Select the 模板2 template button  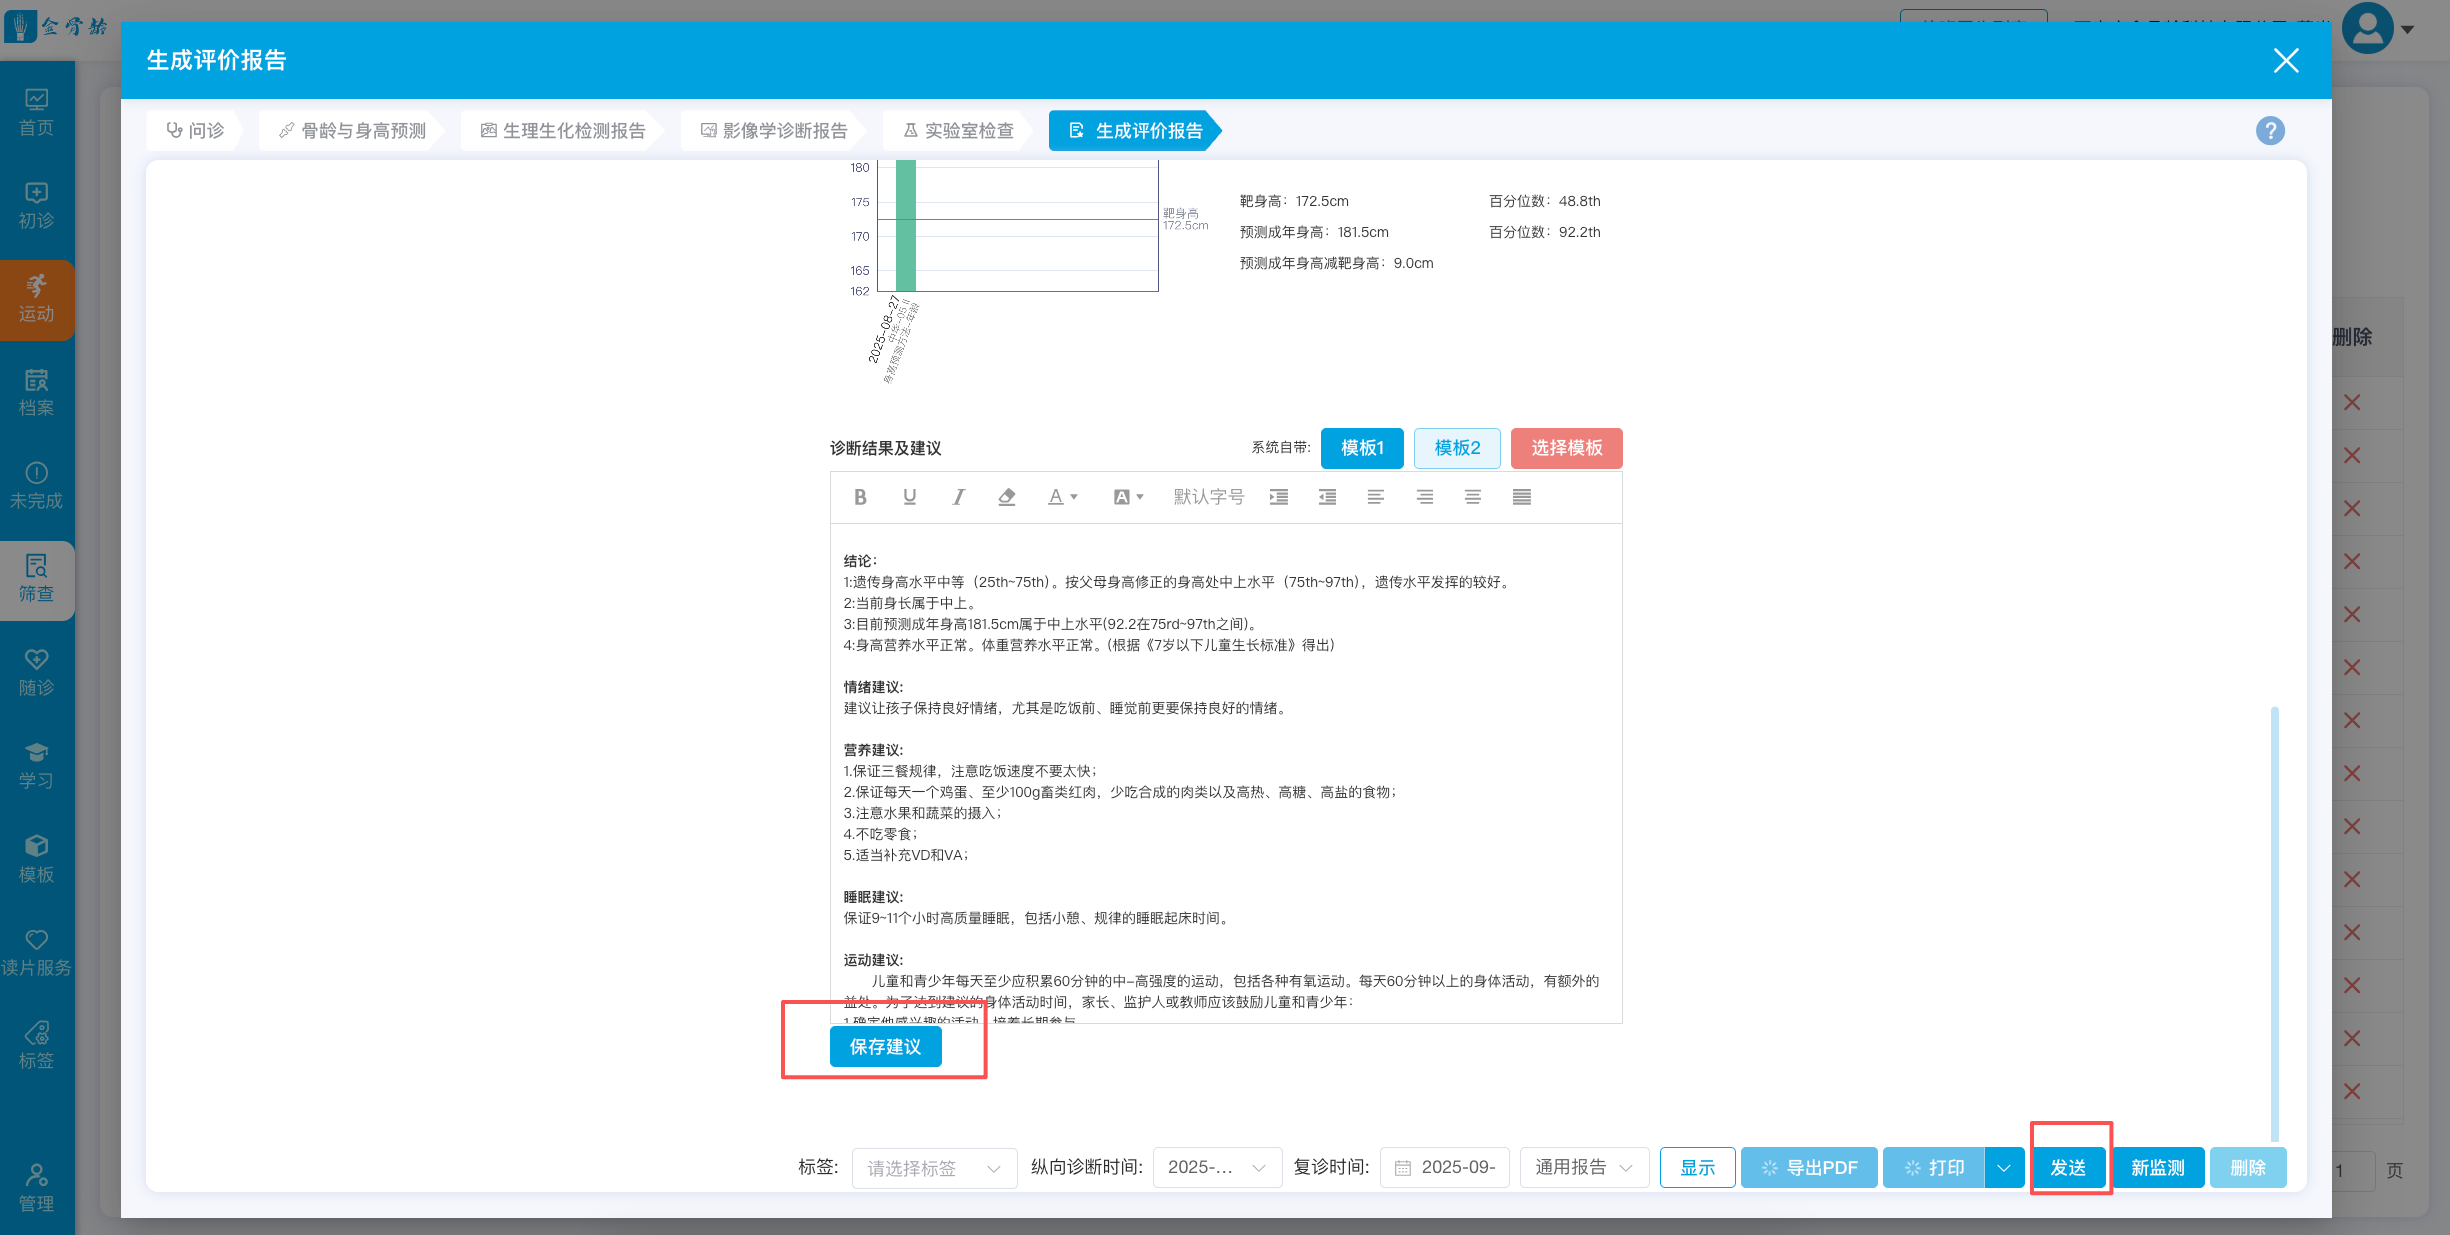(1457, 448)
